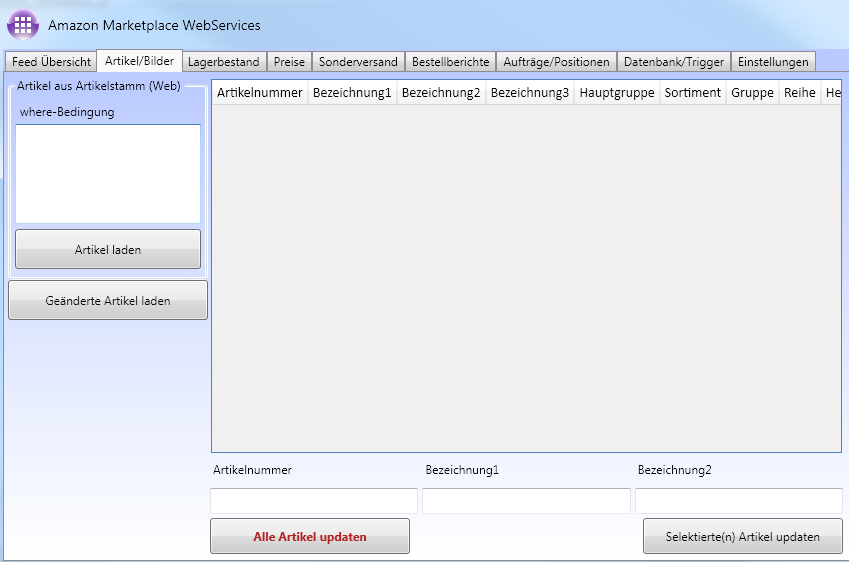Open the Datenbank/Trigger tab
The width and height of the screenshot is (849, 562).
point(674,62)
